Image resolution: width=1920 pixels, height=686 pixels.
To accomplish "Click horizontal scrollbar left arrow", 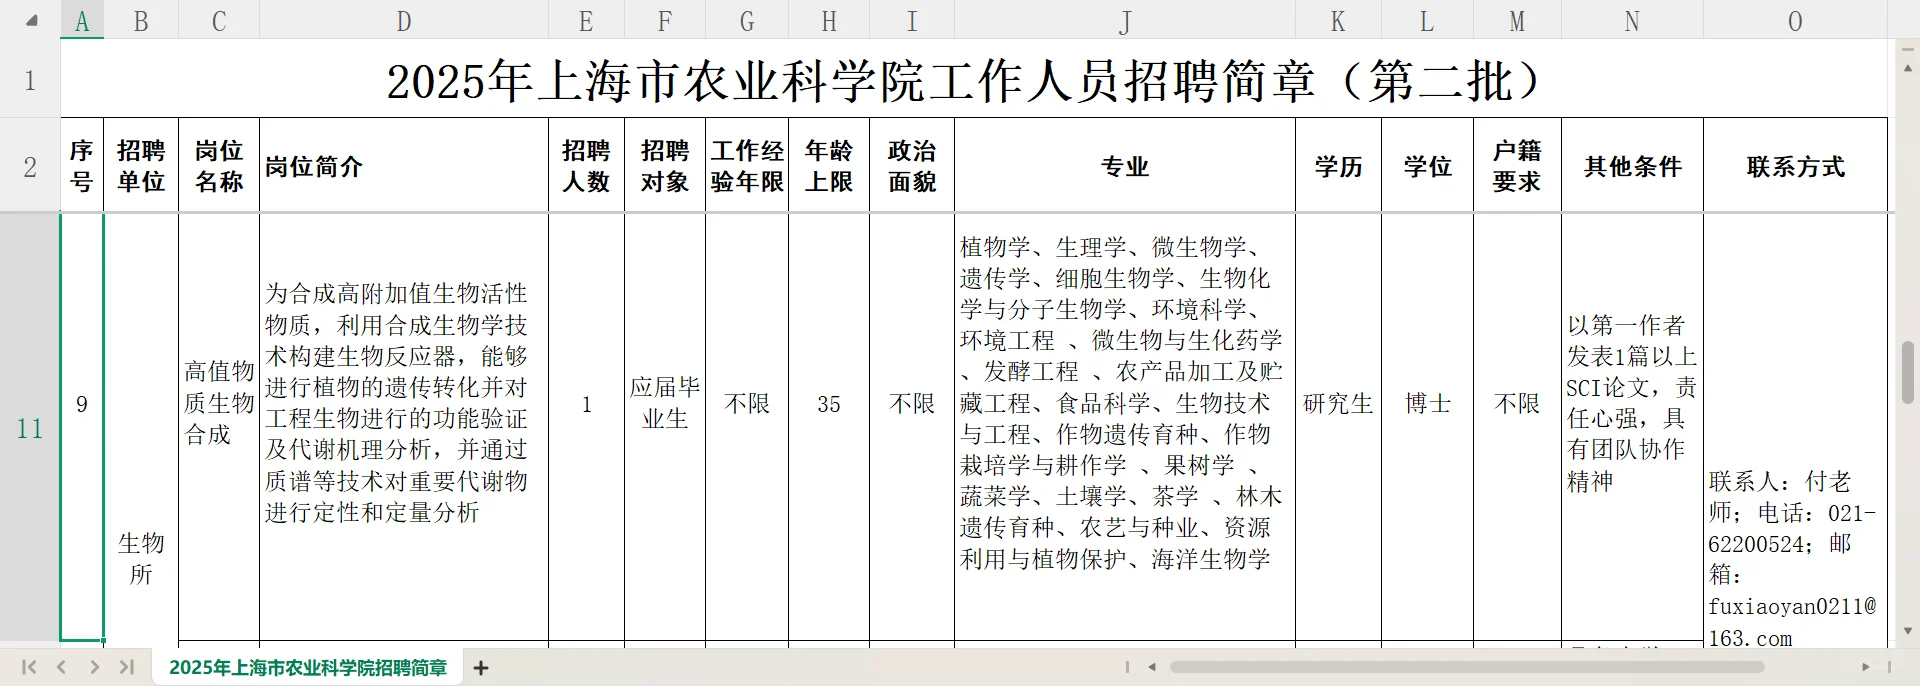I will [1152, 667].
